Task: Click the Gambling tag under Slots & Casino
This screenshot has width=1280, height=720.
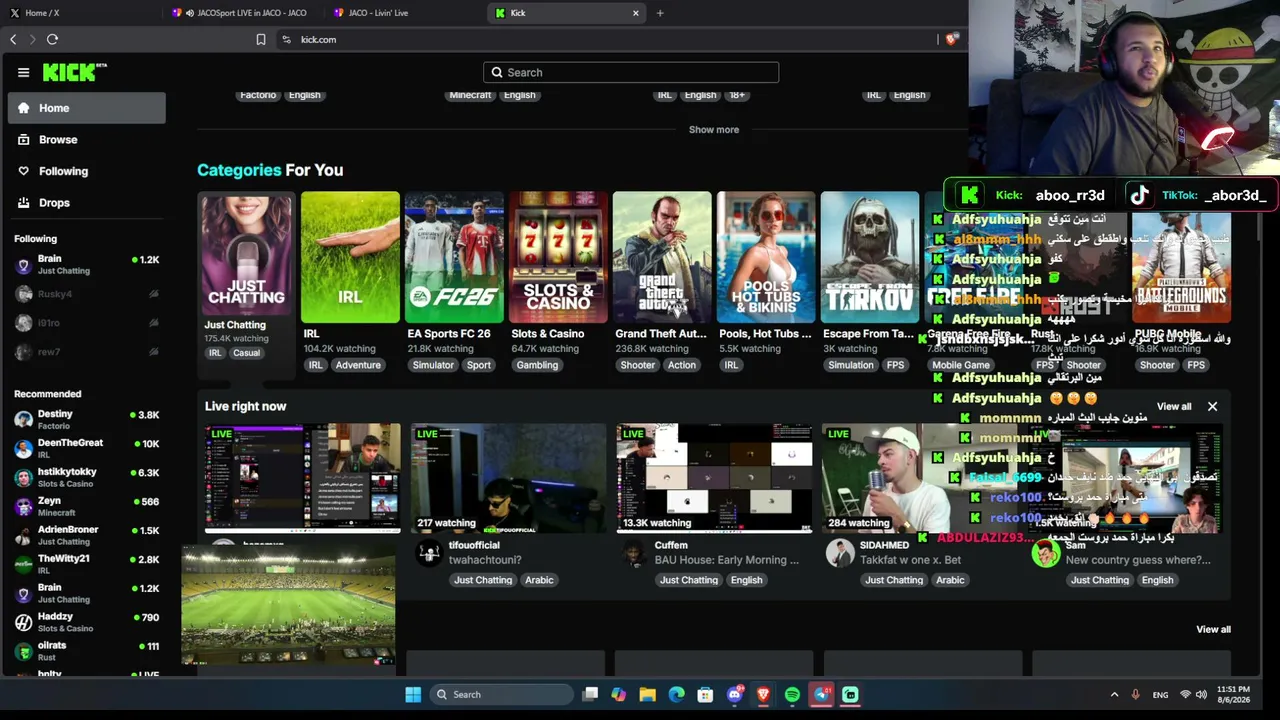Action: [537, 365]
